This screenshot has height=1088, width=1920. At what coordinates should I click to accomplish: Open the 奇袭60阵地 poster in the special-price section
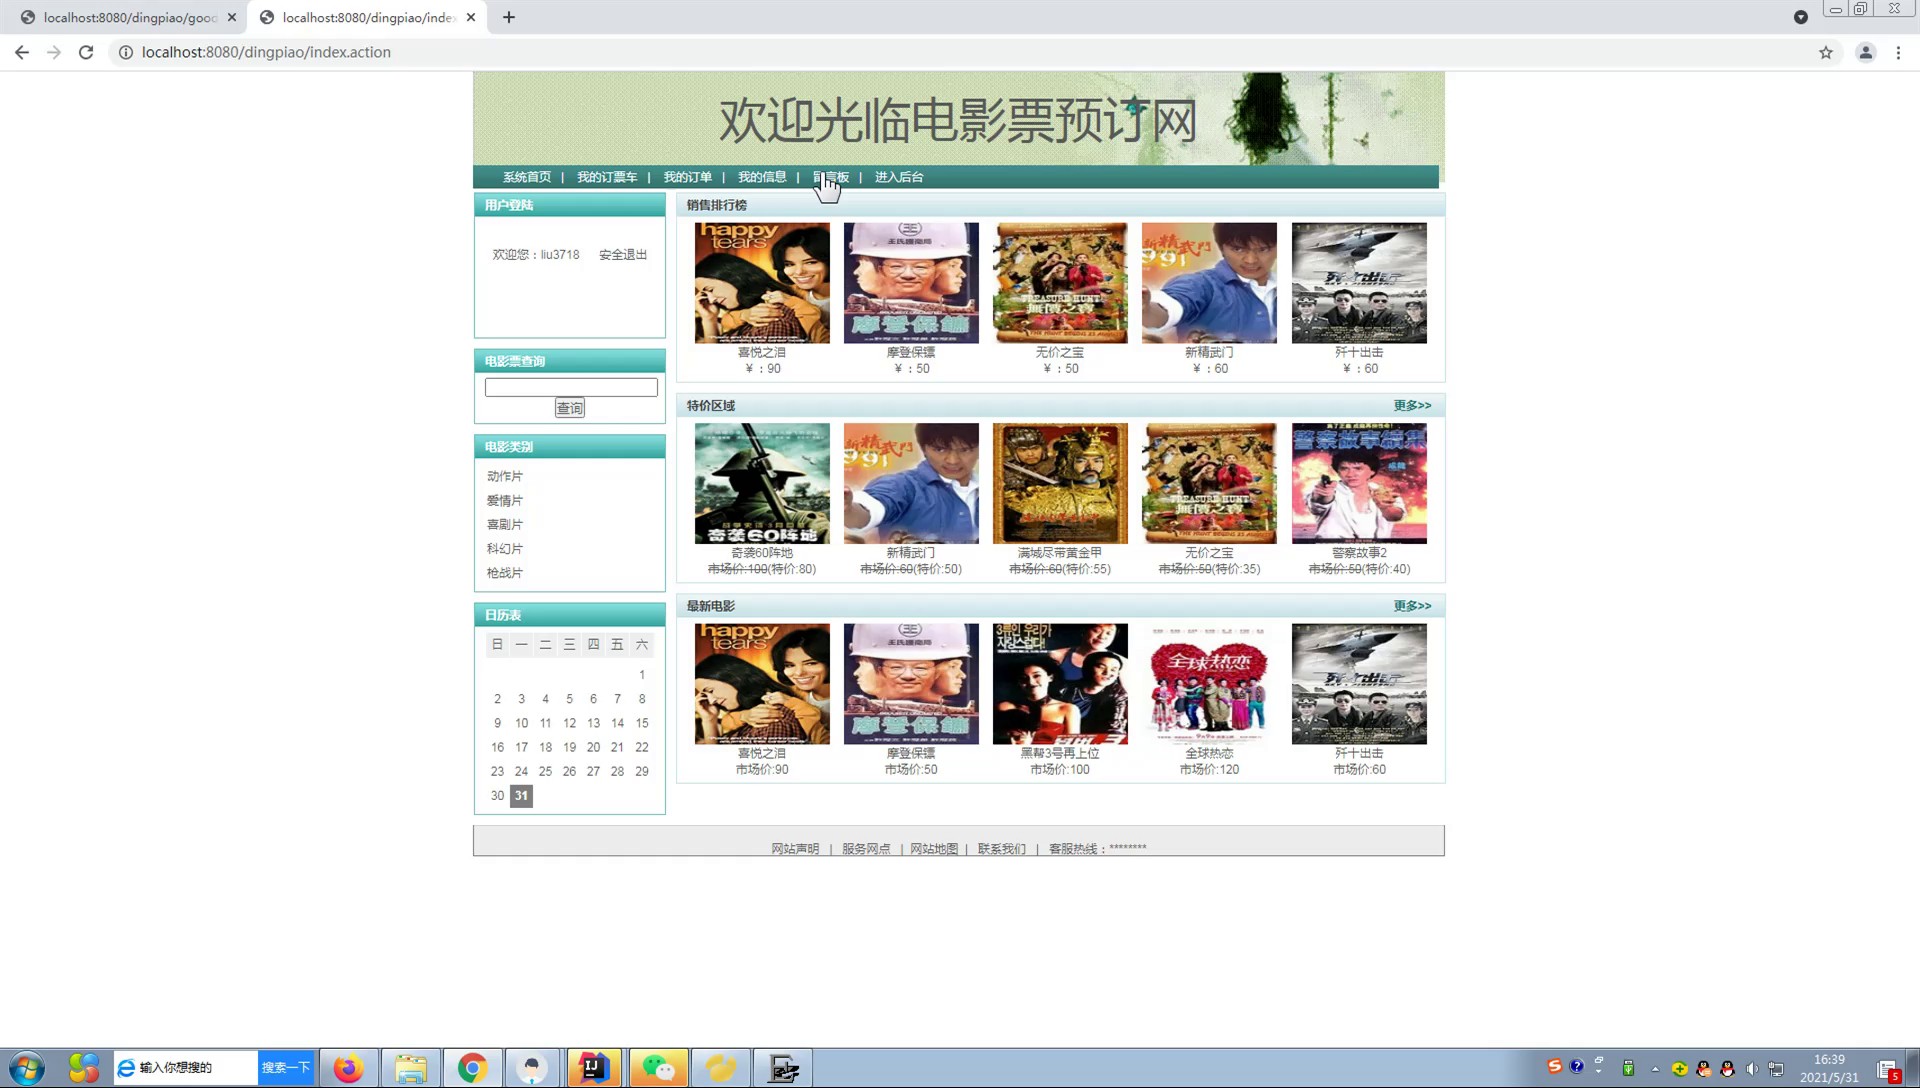(762, 484)
